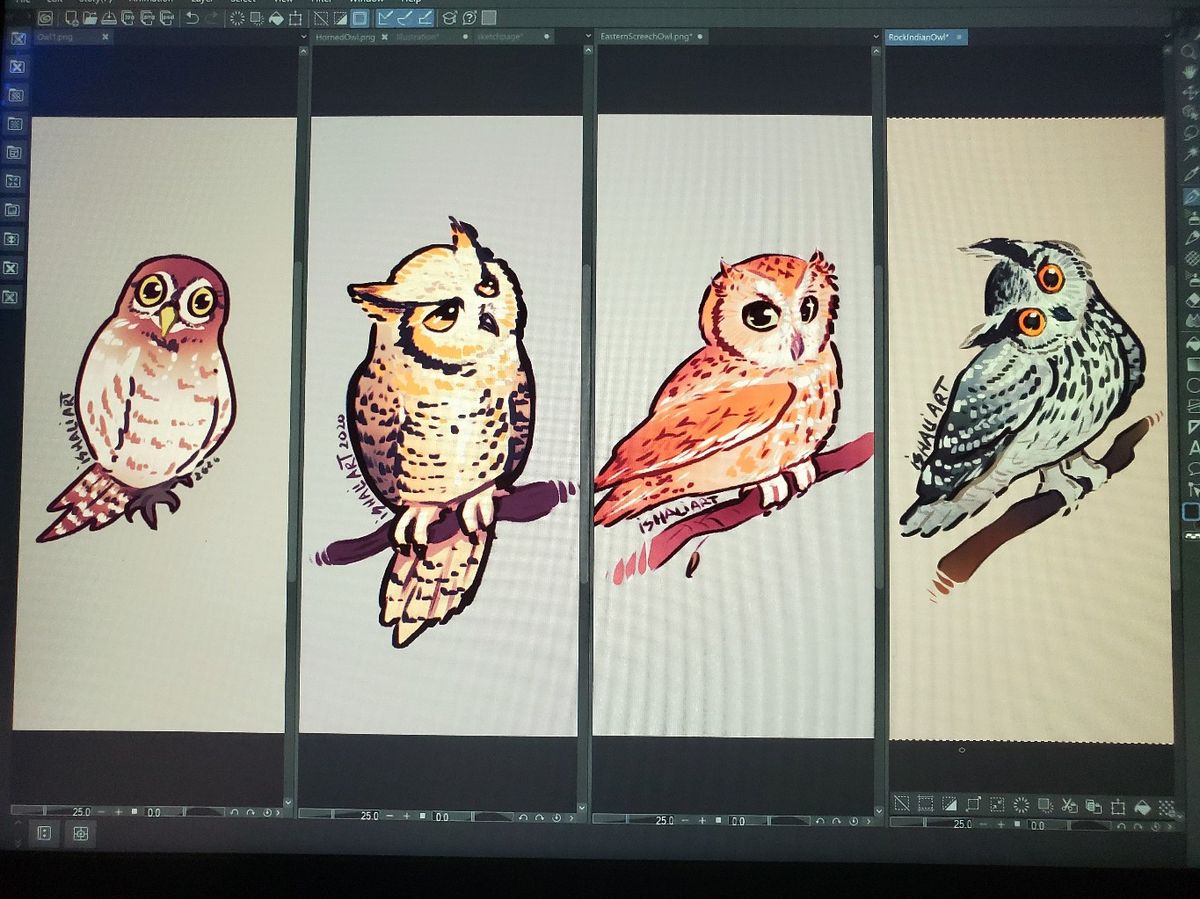Screen dimensions: 1200x899
Task: Create a new canvas with the New icon
Action: (x=72, y=19)
